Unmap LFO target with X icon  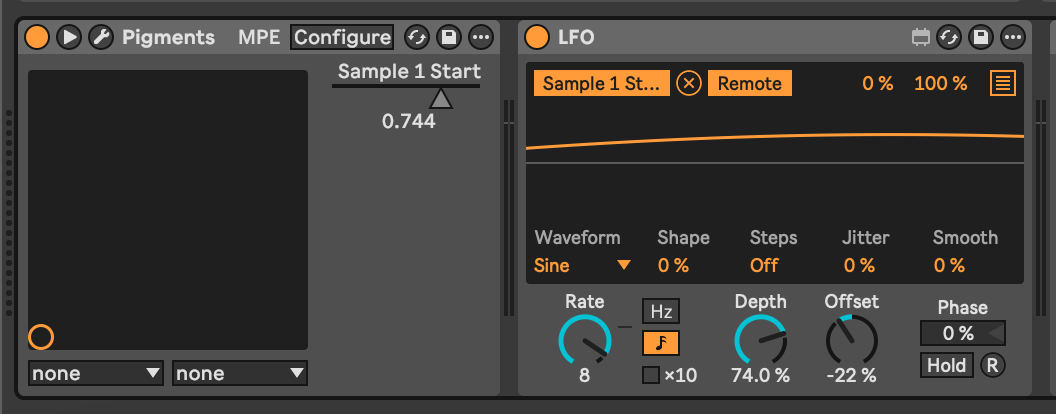tap(689, 83)
